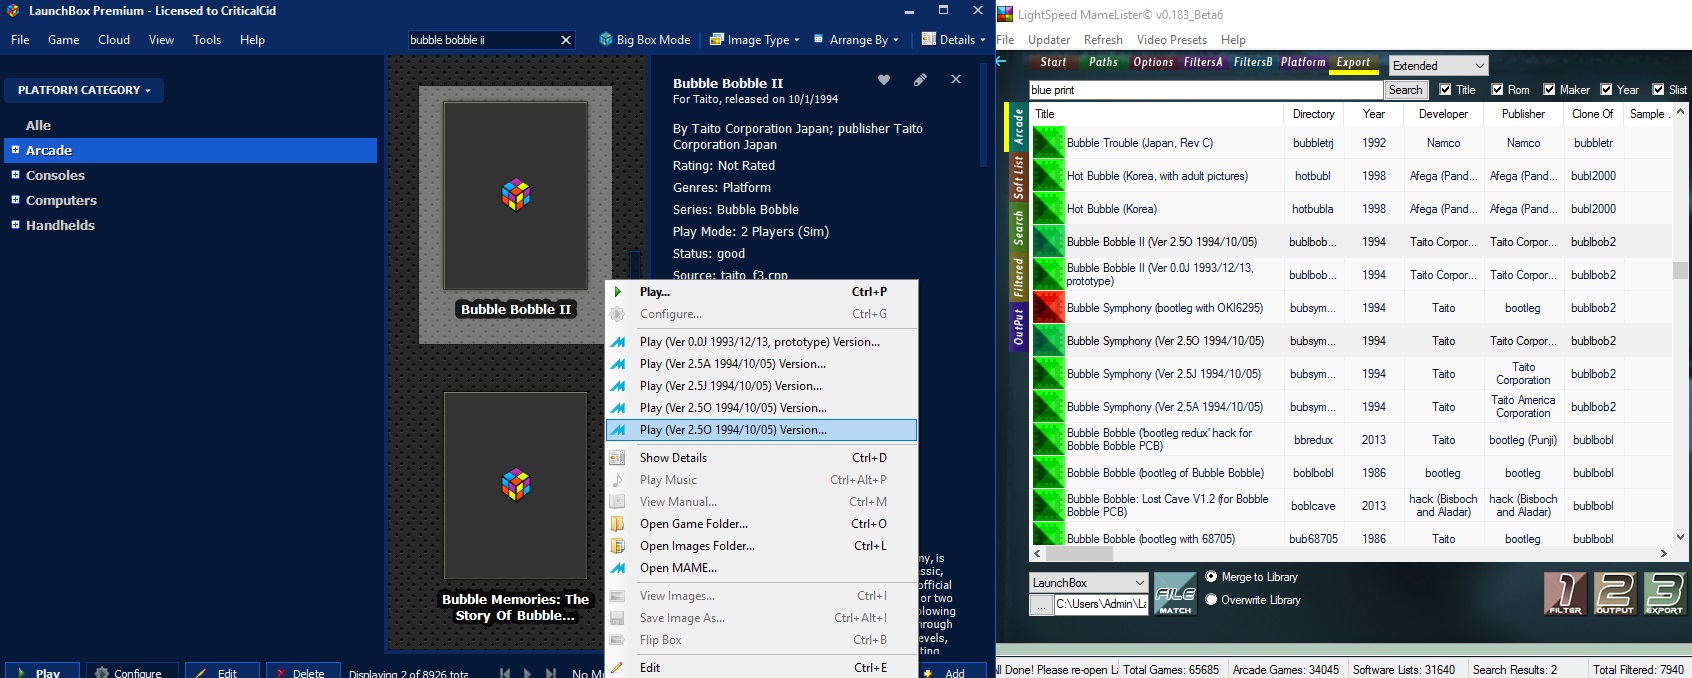This screenshot has width=1692, height=678.
Task: Open the Arrange By dropdown
Action: pyautogui.click(x=856, y=40)
